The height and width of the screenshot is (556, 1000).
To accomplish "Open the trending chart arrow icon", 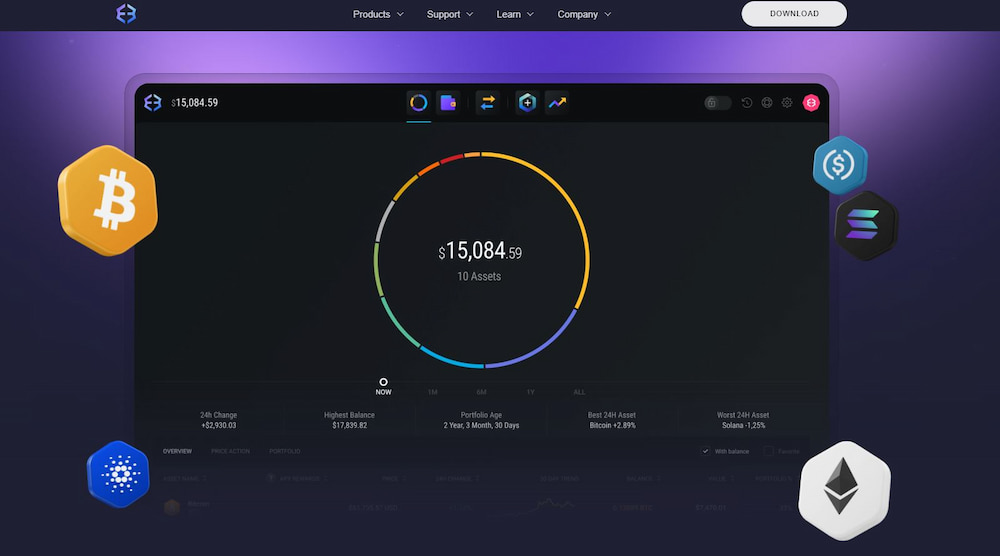I will coord(556,103).
